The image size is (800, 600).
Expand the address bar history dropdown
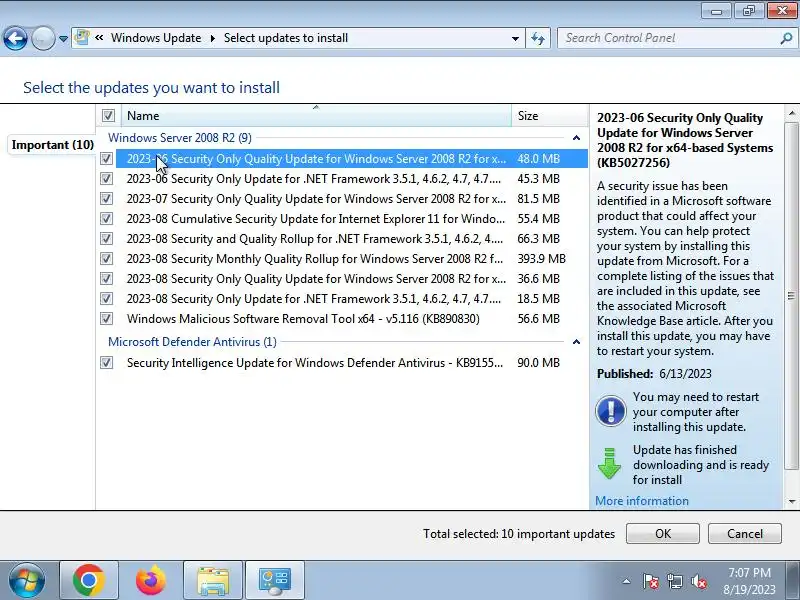[515, 39]
